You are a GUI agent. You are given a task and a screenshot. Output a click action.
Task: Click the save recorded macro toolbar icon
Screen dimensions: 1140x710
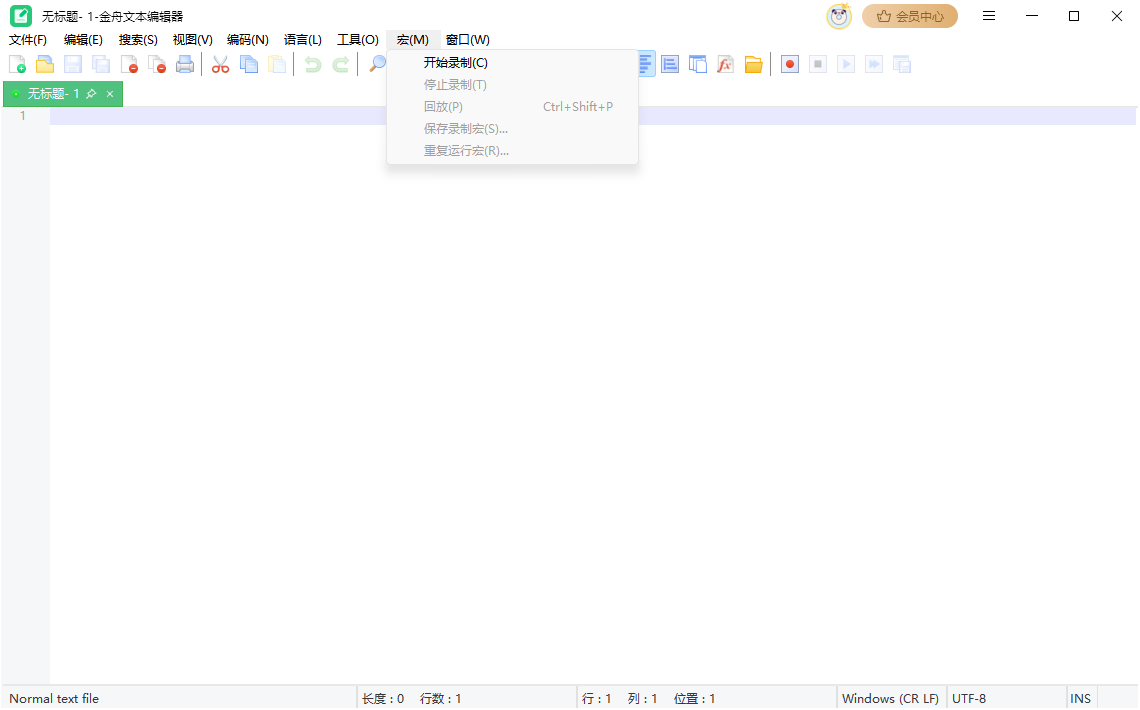[x=902, y=64]
